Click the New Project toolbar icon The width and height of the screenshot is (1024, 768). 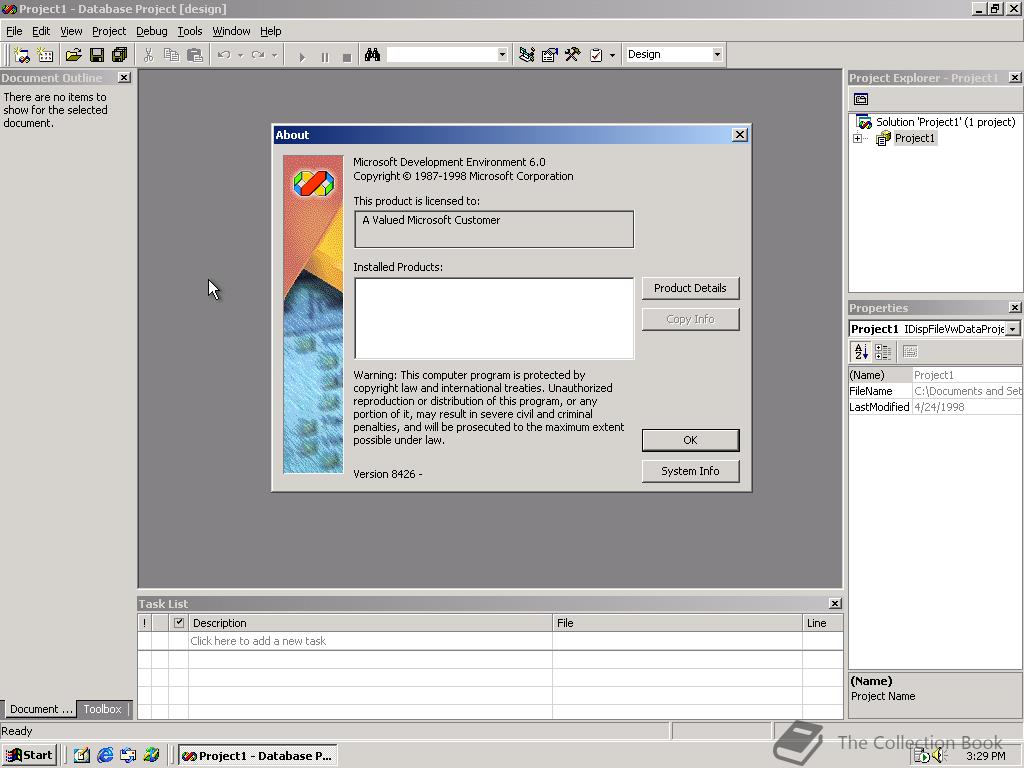click(x=22, y=55)
